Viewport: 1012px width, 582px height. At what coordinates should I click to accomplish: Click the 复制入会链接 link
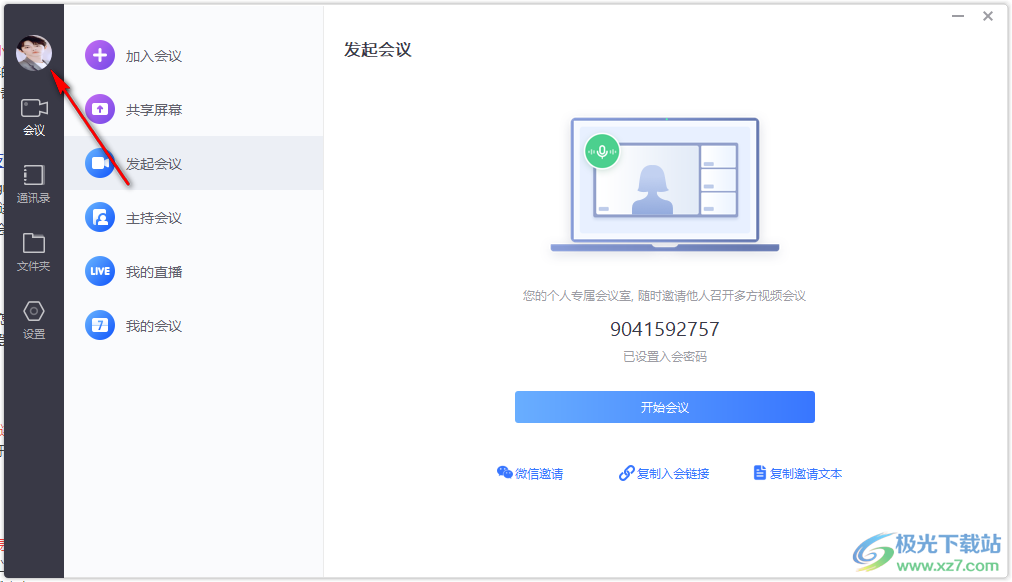pyautogui.click(x=664, y=473)
